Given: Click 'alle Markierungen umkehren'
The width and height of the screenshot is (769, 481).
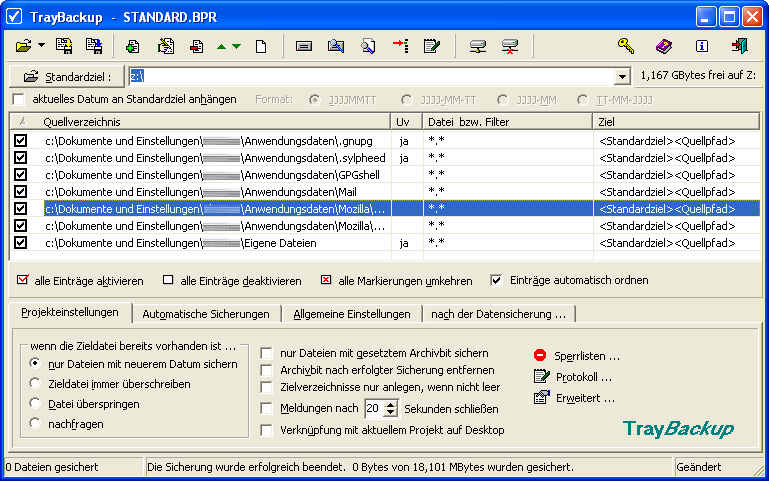Looking at the screenshot, I should pos(396,281).
